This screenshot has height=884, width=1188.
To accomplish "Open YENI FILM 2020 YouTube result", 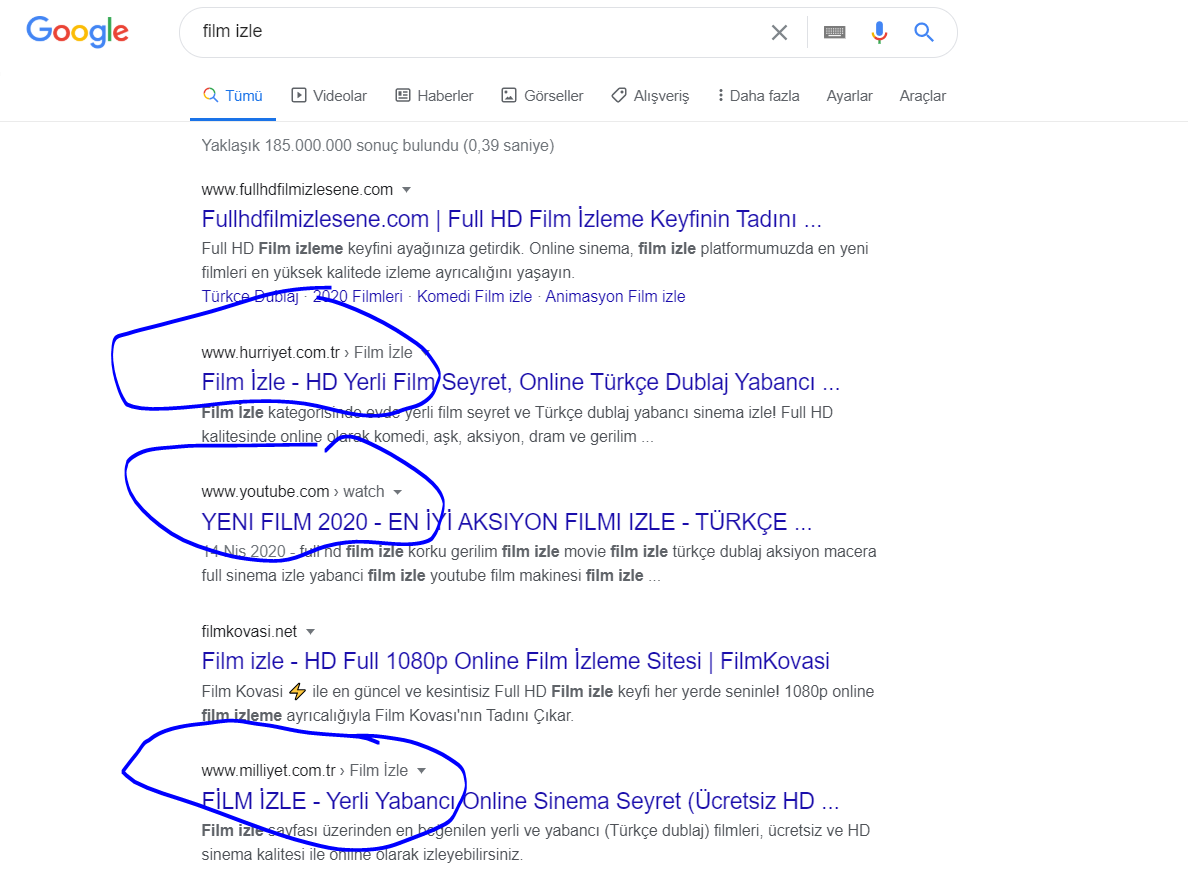I will tap(506, 522).
